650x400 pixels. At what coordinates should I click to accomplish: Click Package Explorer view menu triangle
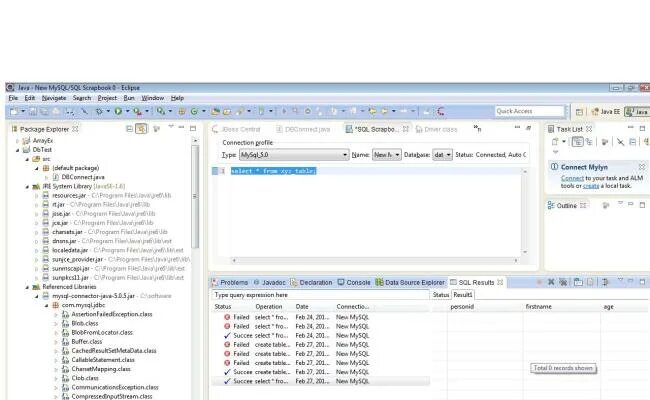(171, 127)
